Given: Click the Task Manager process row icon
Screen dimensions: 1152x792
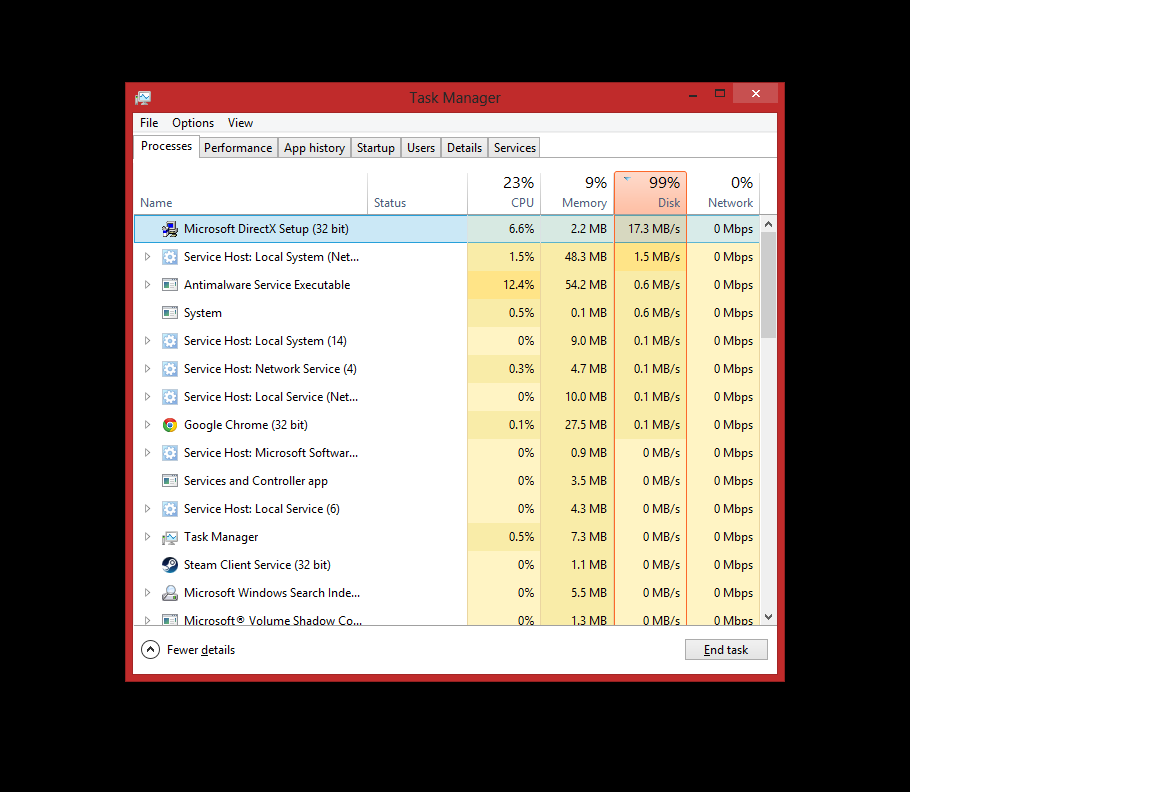Looking at the screenshot, I should point(170,537).
